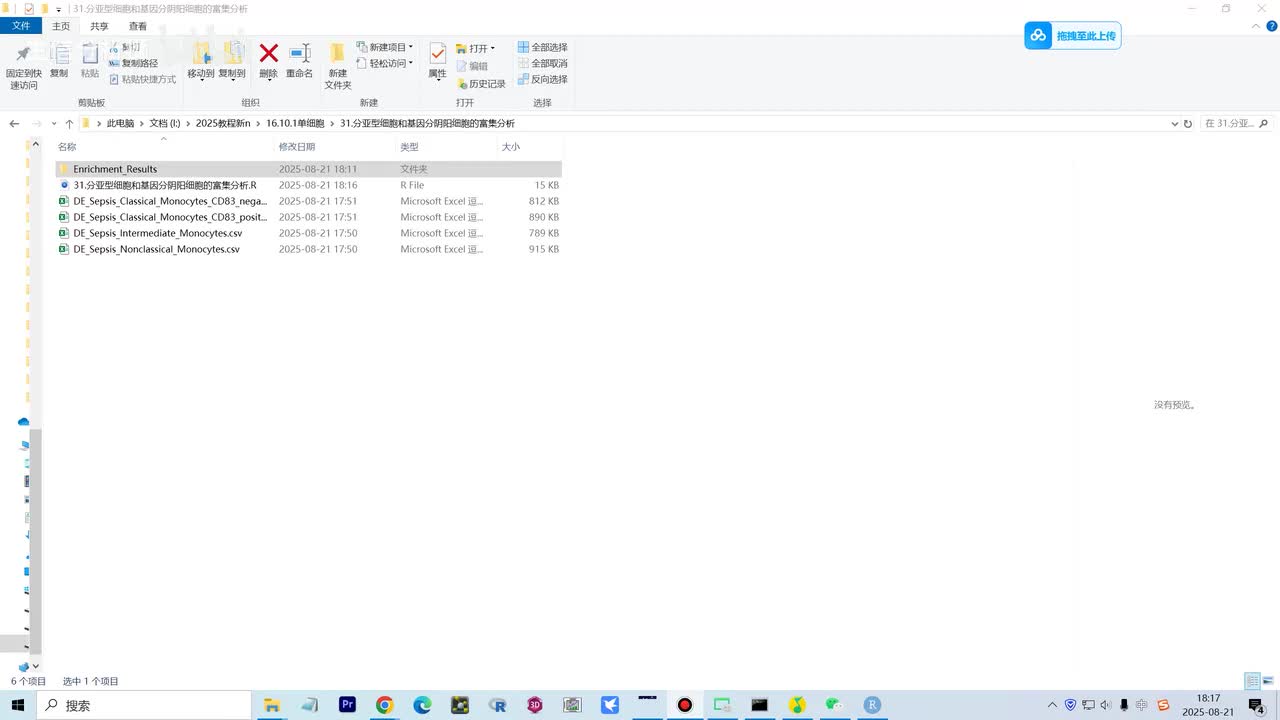1280x720 pixels.
Task: Click the red Delete (删除) icon
Action: click(268, 61)
